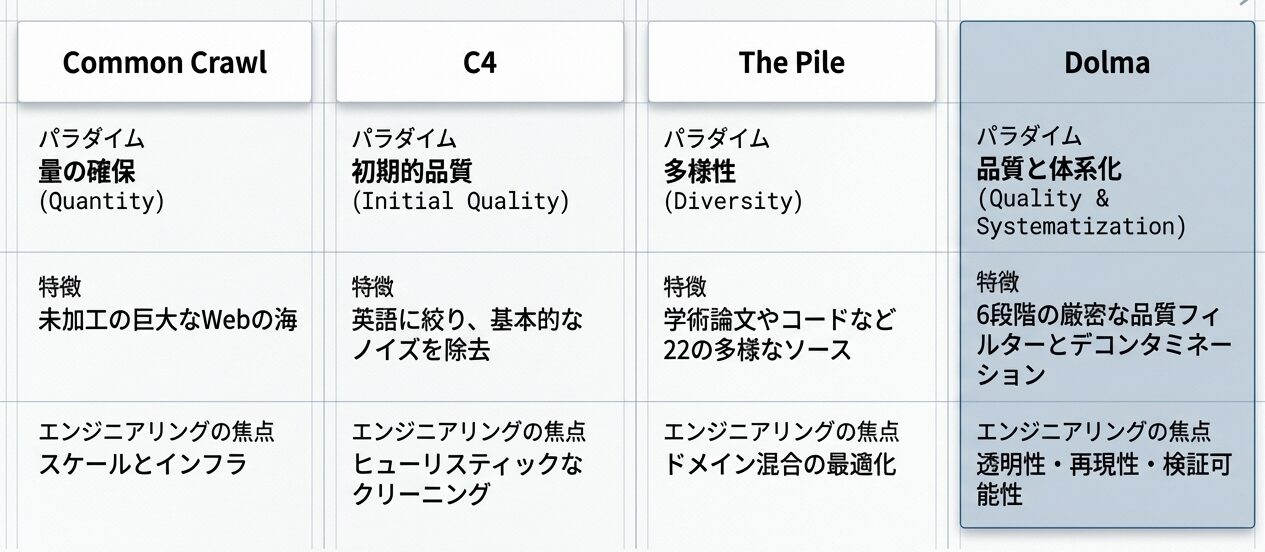Select the 初期的品質 heading in C4
This screenshot has width=1265, height=552.
pos(411,172)
